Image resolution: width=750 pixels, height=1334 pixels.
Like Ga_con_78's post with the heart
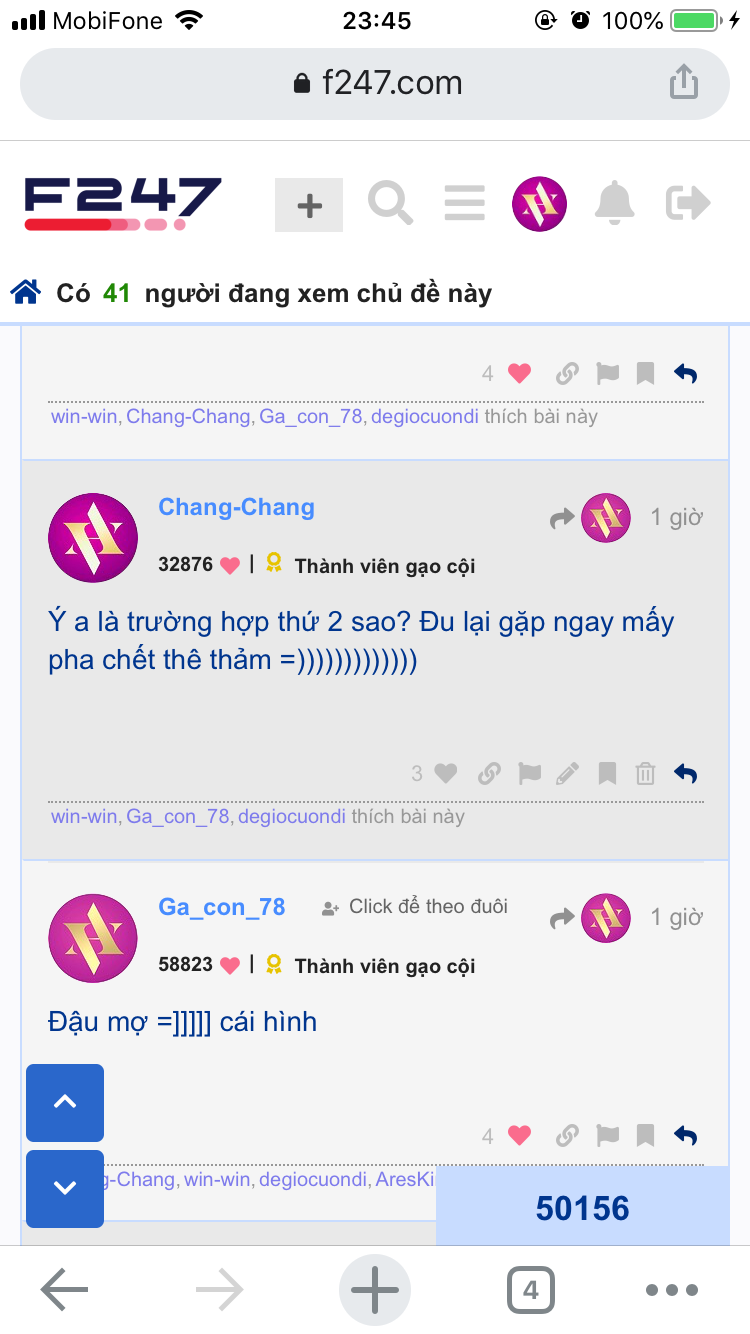click(x=519, y=1135)
